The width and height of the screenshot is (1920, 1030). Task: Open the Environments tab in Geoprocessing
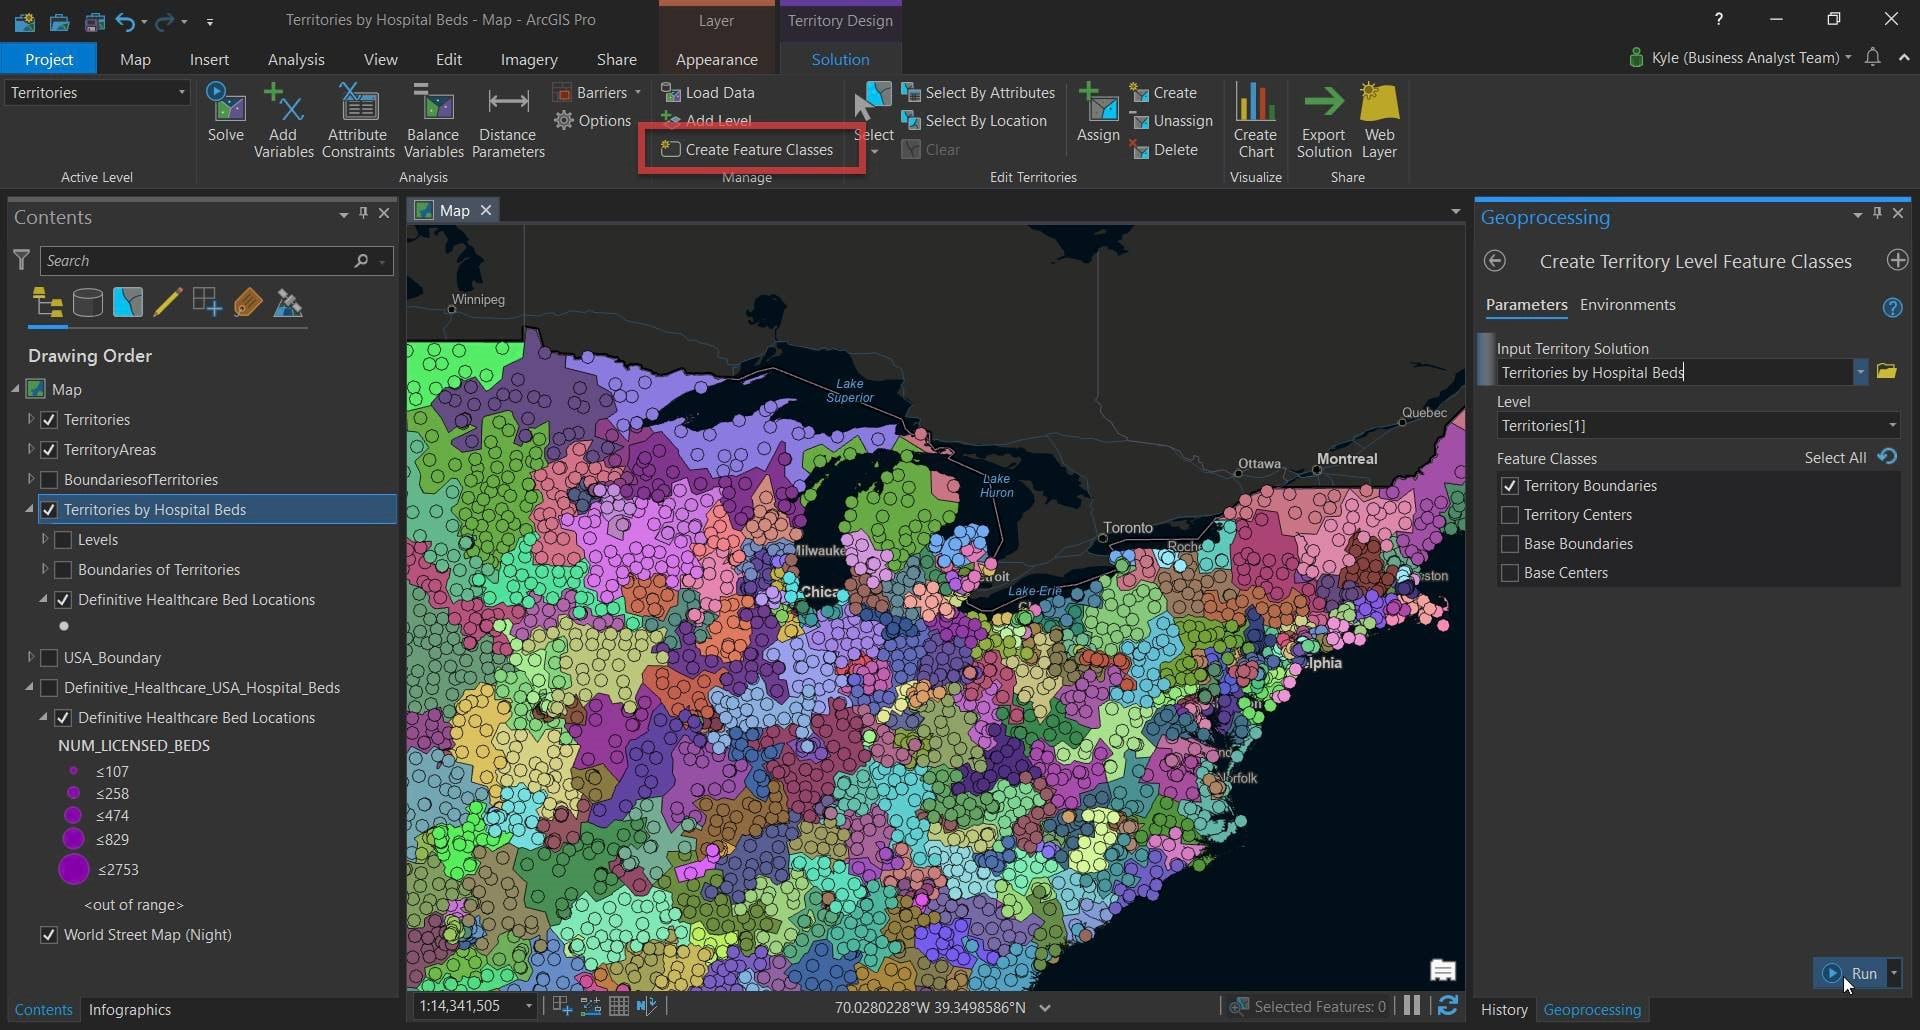coord(1627,305)
